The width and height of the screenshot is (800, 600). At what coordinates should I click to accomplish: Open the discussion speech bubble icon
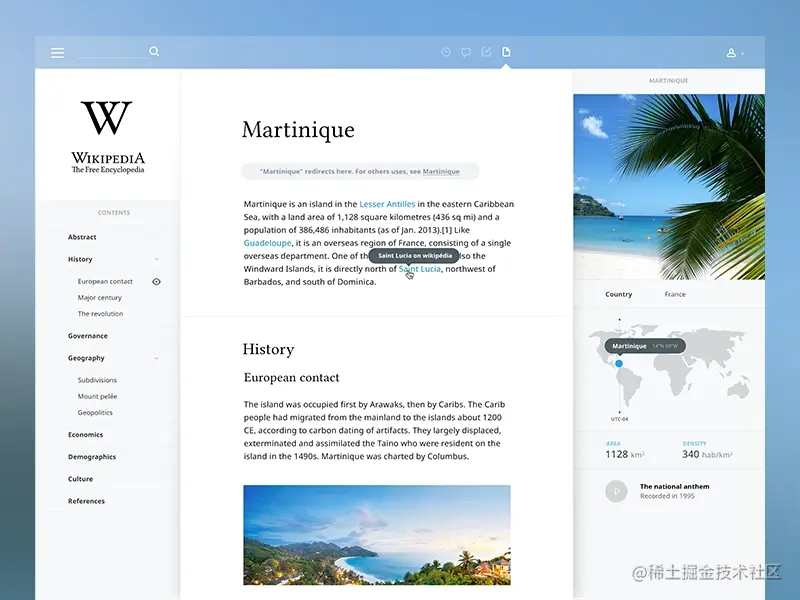point(466,52)
